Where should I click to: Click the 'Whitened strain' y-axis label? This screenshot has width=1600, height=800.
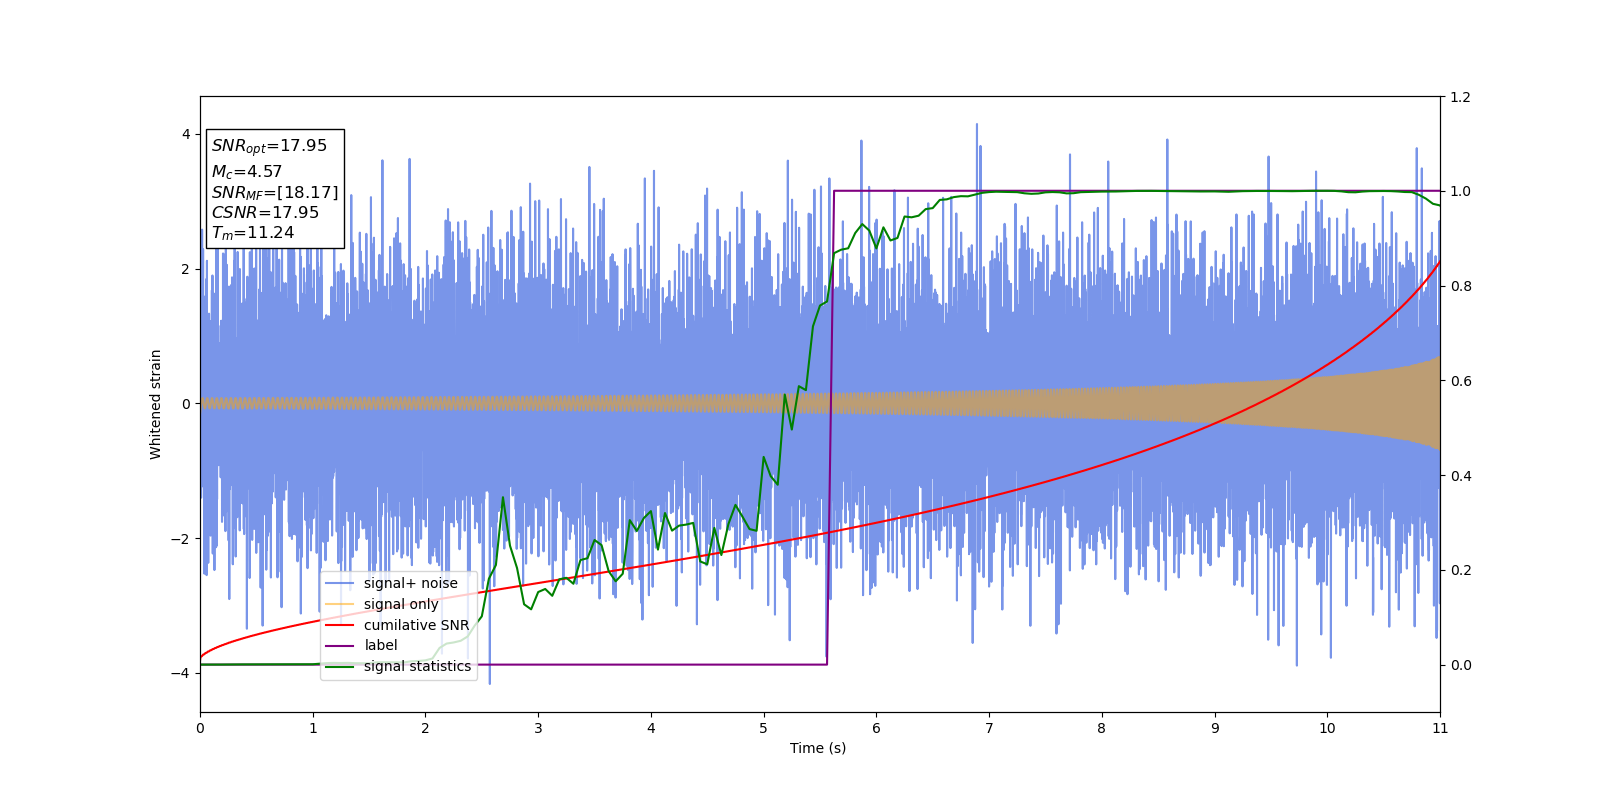(x=156, y=404)
